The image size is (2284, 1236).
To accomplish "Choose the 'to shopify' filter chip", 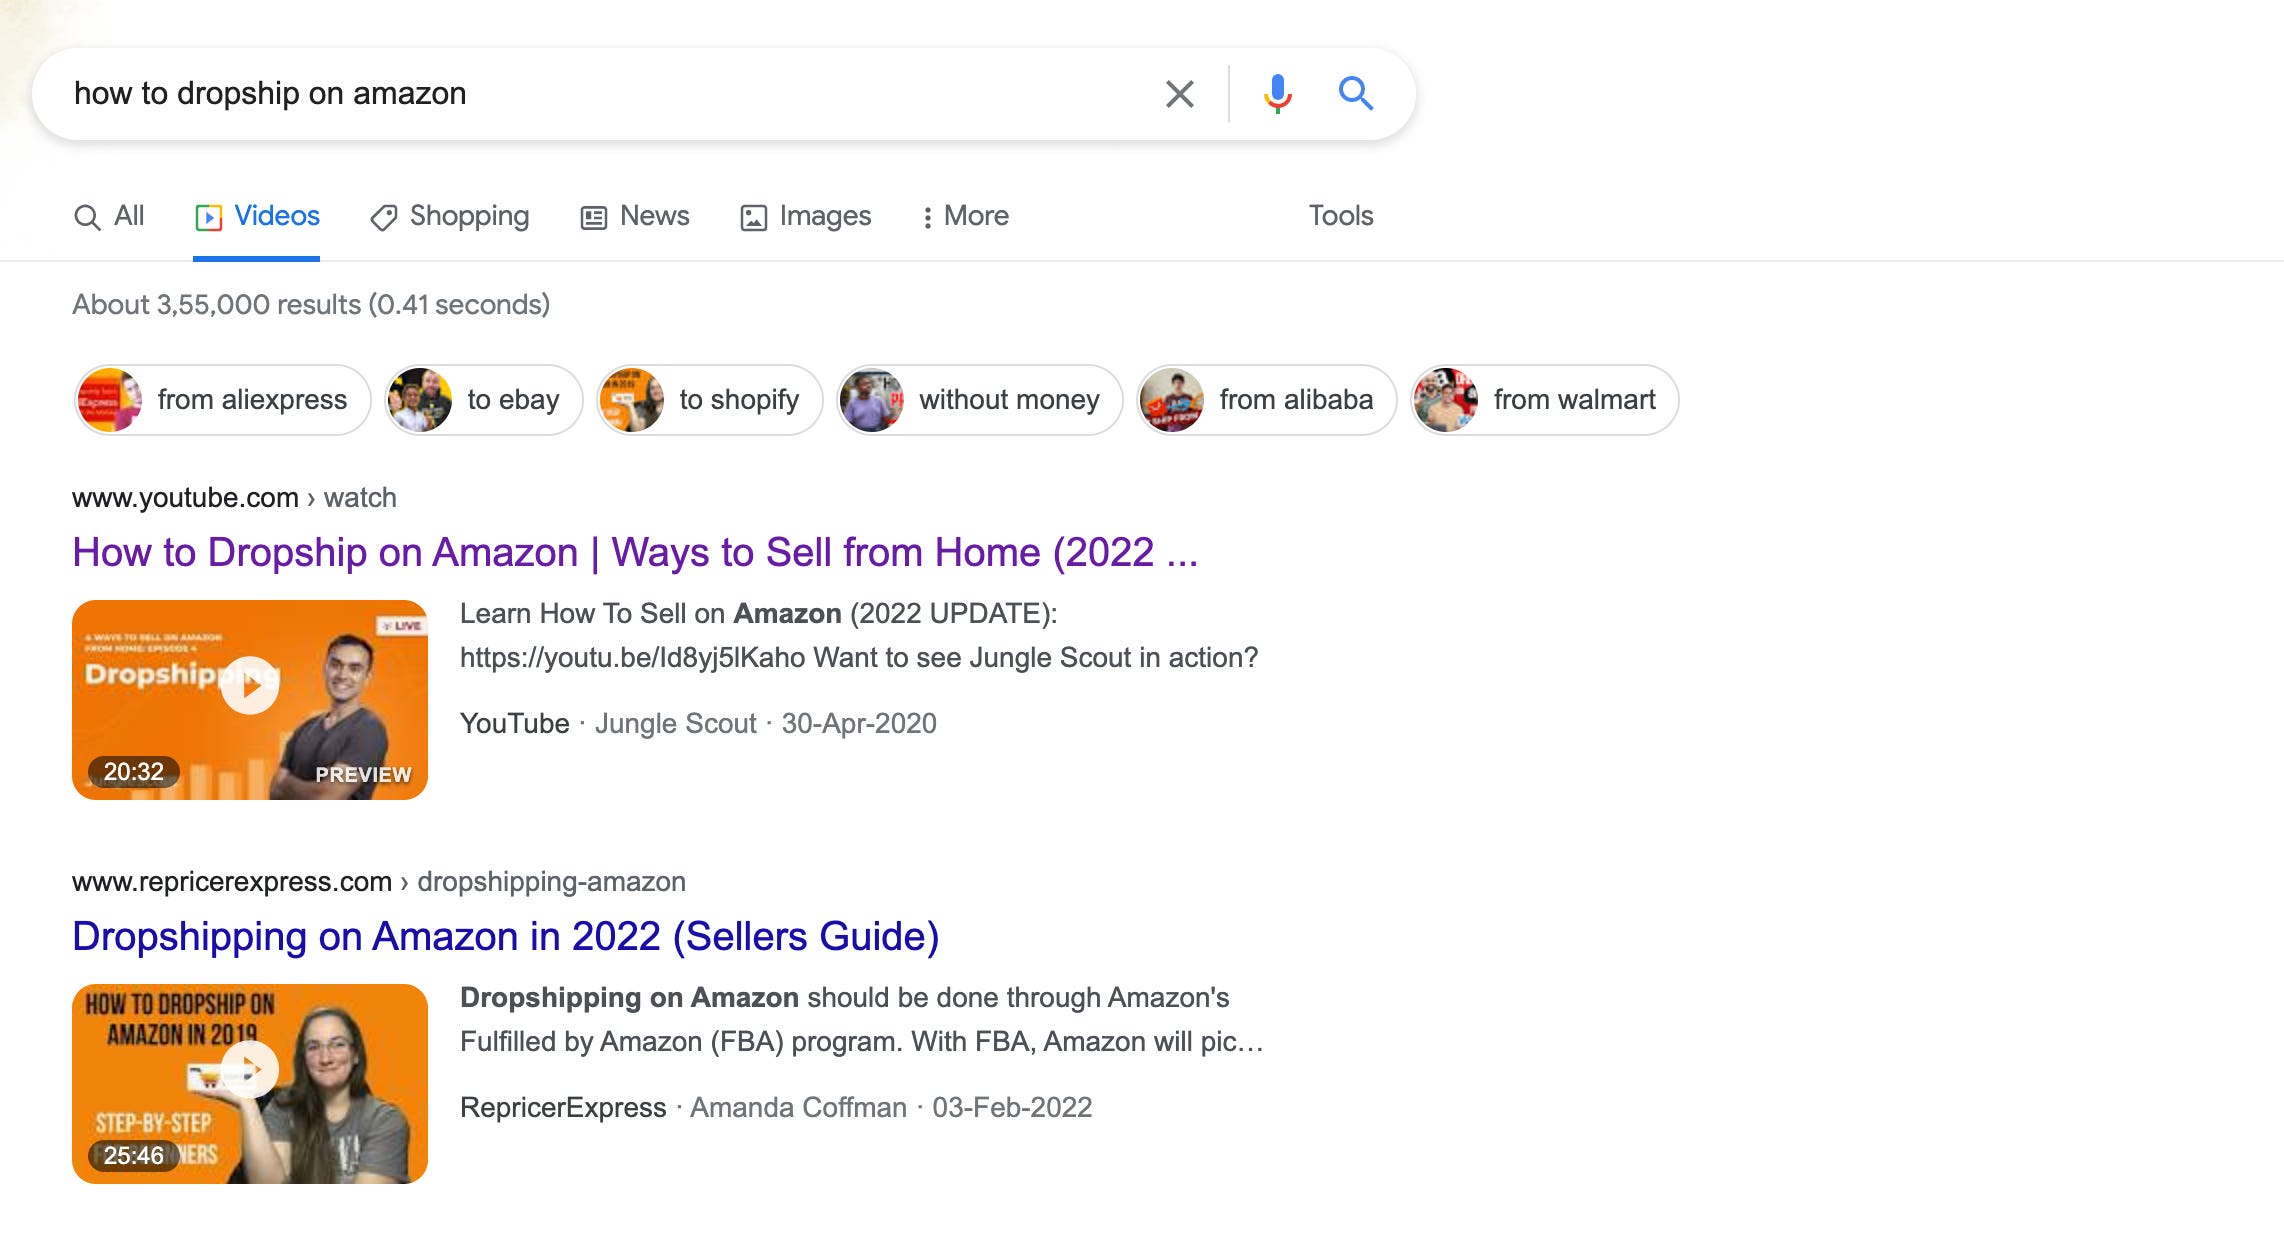I will 709,400.
